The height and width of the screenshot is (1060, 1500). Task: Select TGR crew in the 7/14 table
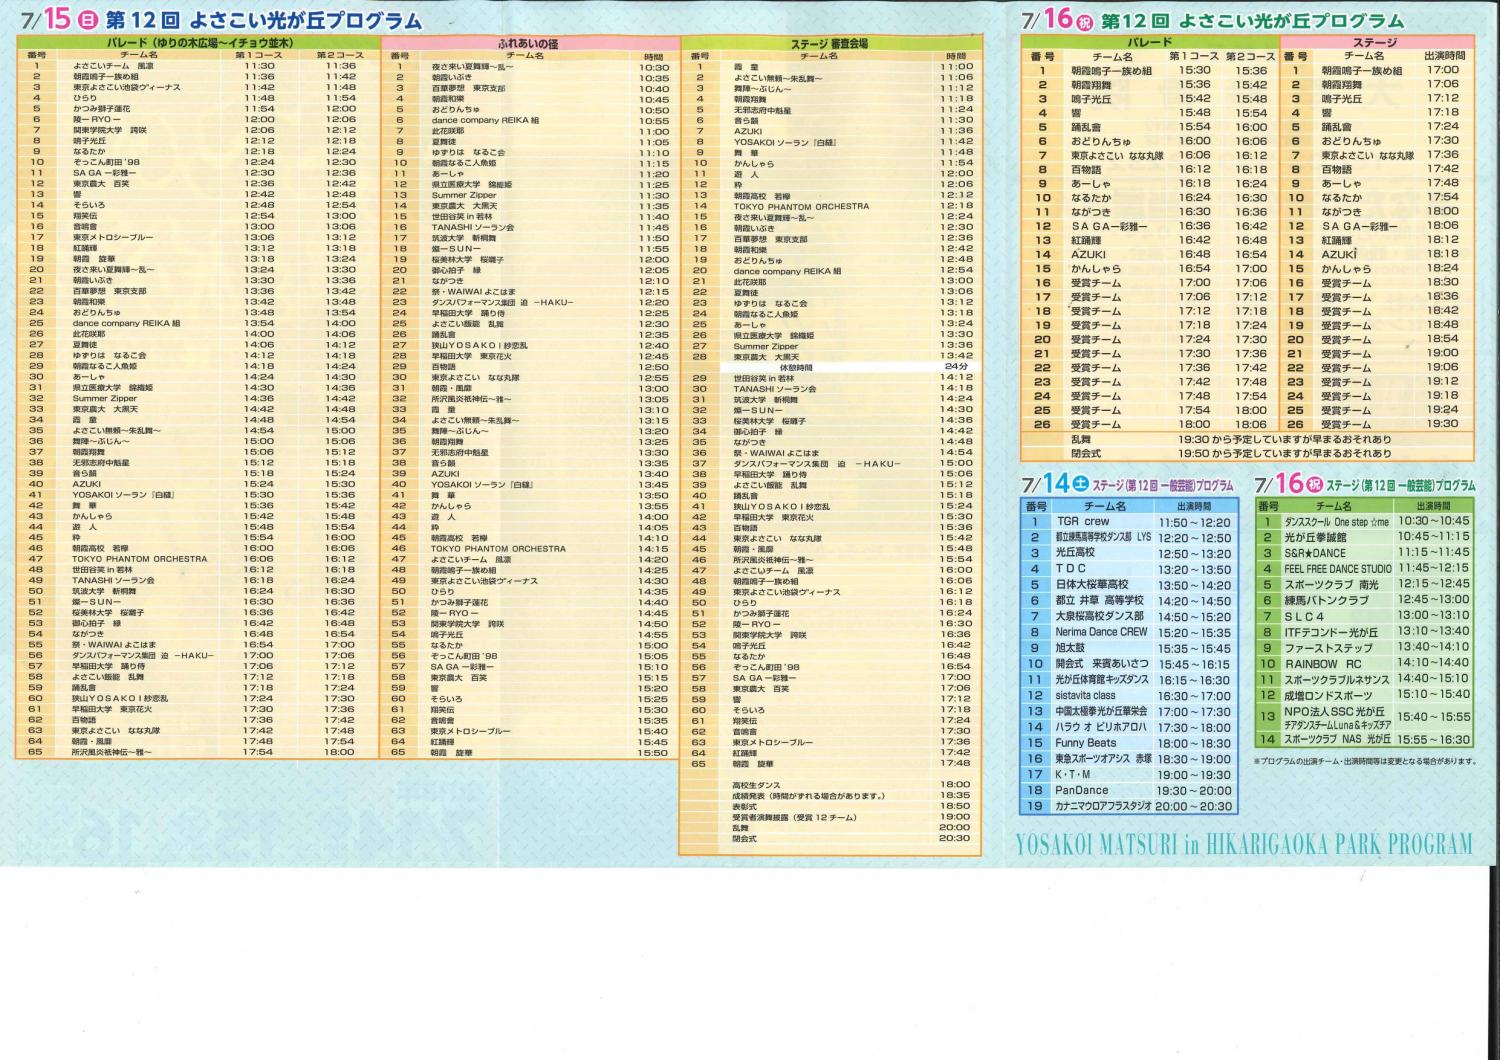click(1082, 522)
